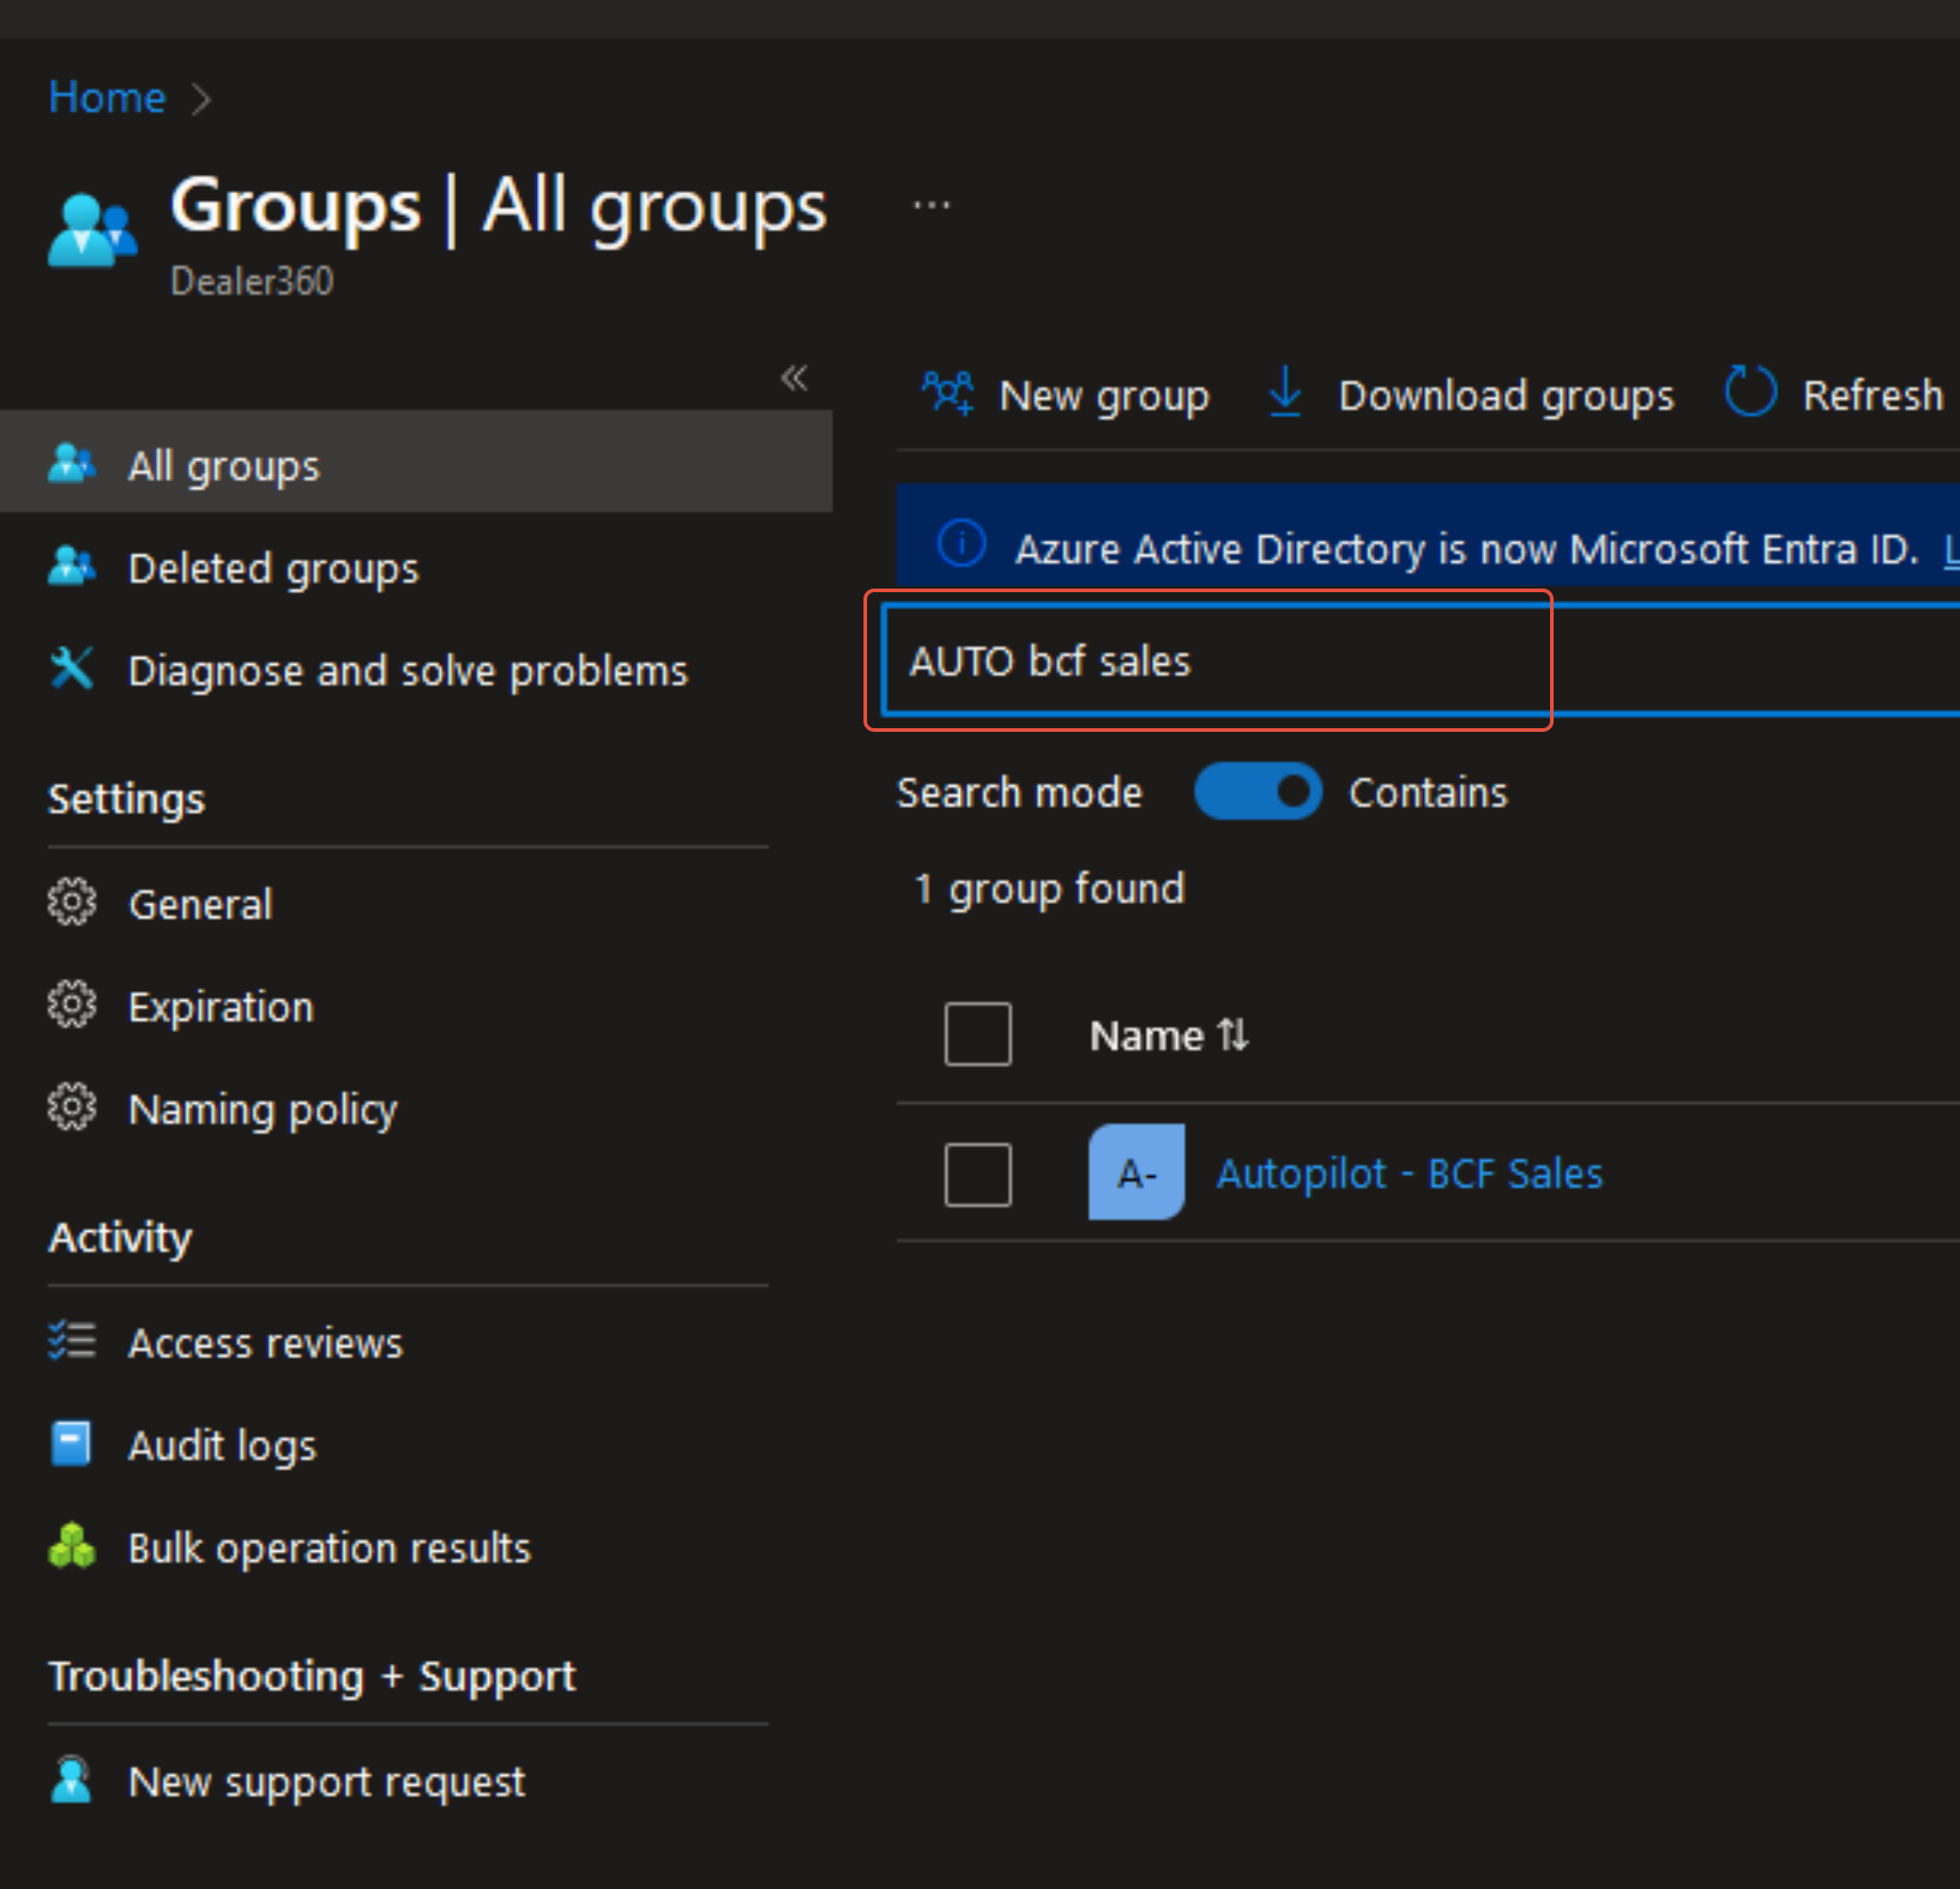Select the Autopilot - BCF Sales checkbox

pos(977,1174)
